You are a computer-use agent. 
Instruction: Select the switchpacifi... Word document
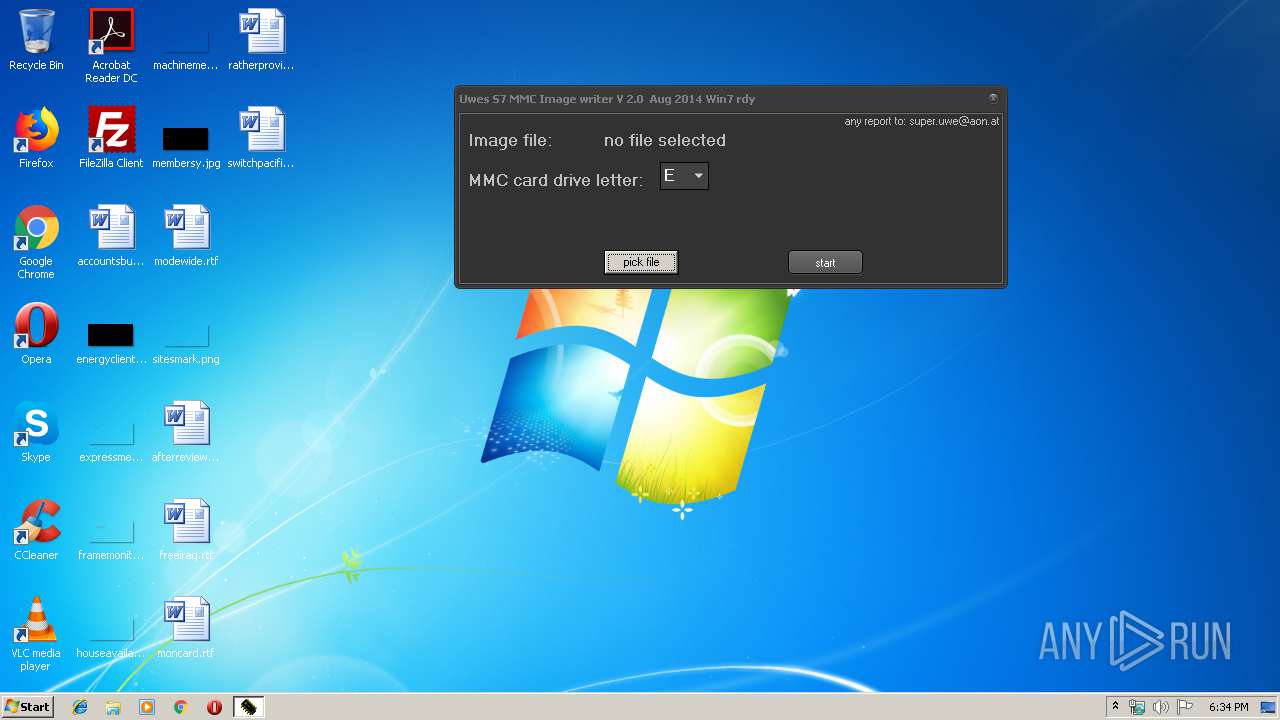pyautogui.click(x=261, y=138)
